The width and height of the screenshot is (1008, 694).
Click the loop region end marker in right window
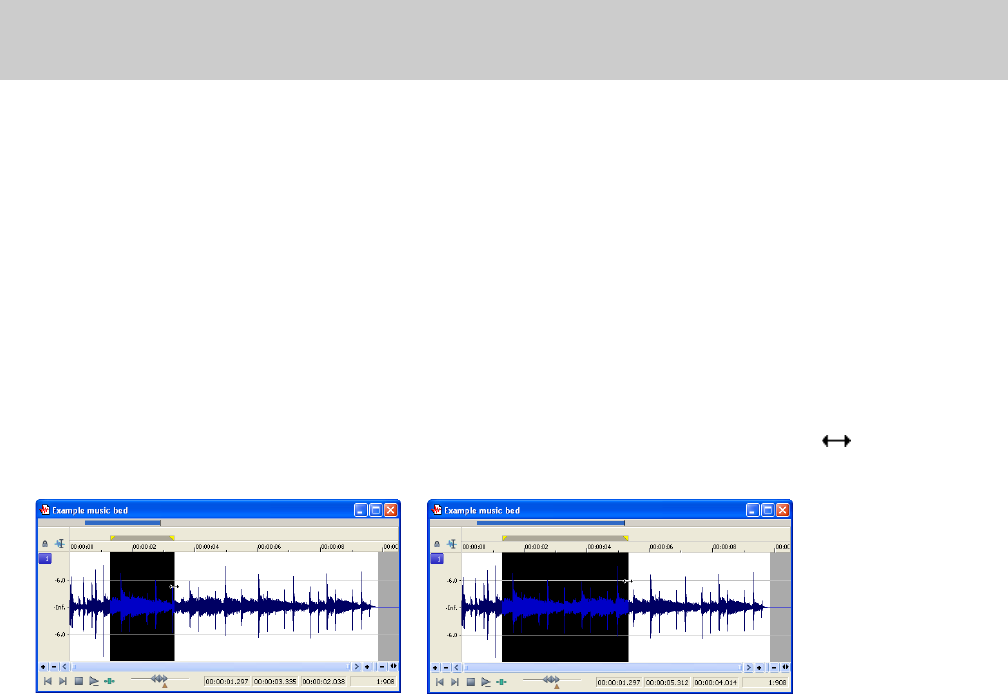[x=626, y=538]
